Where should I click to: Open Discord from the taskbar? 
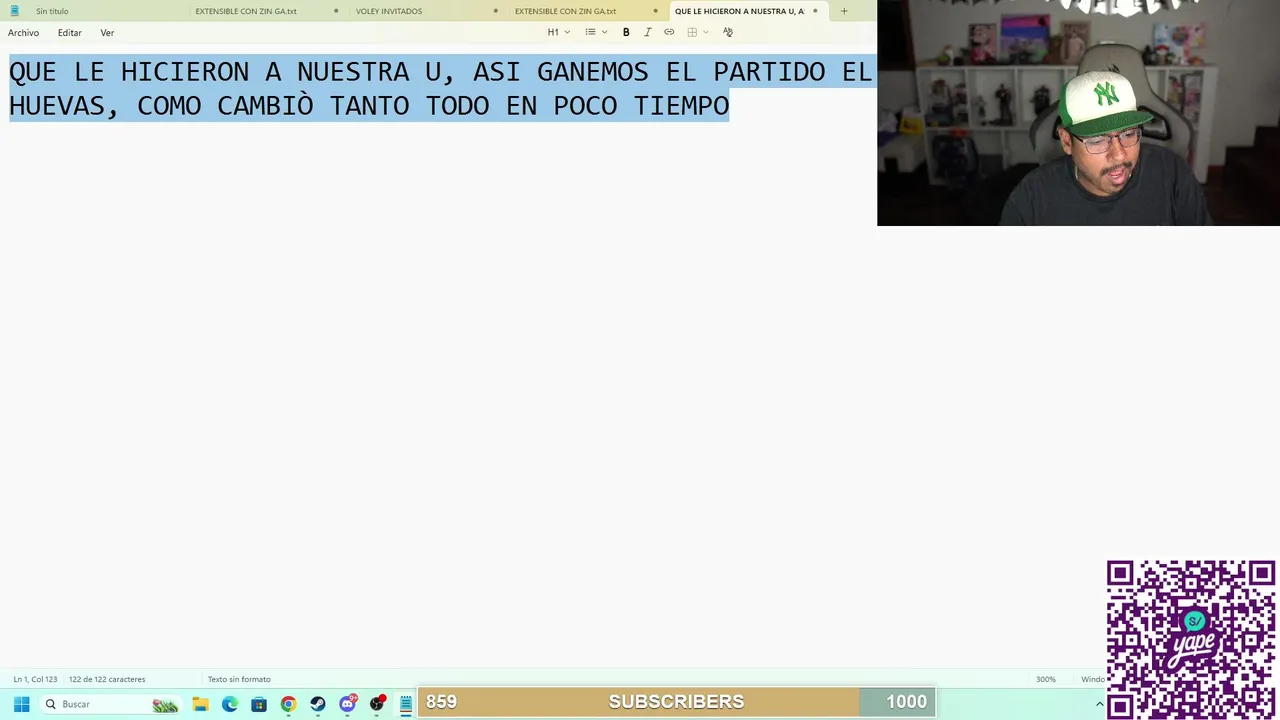pyautogui.click(x=347, y=704)
